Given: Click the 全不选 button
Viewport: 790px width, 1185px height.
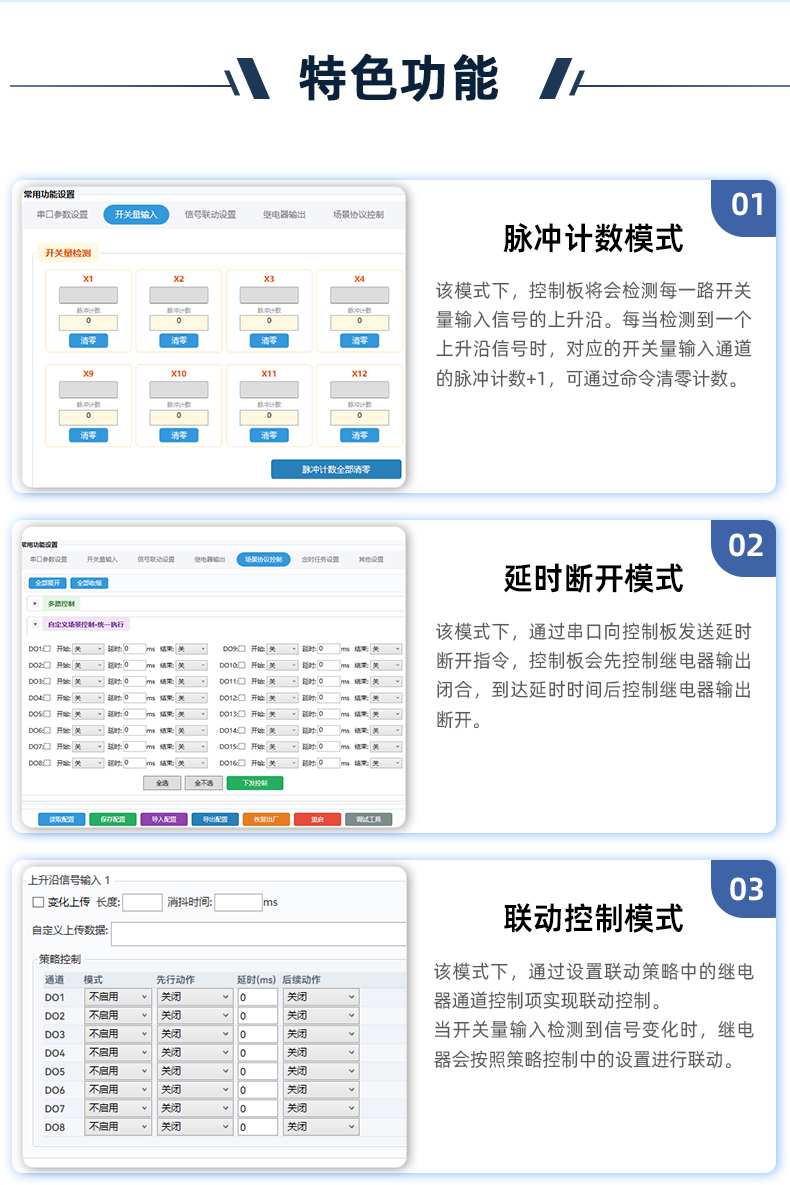Looking at the screenshot, I should [x=203, y=783].
